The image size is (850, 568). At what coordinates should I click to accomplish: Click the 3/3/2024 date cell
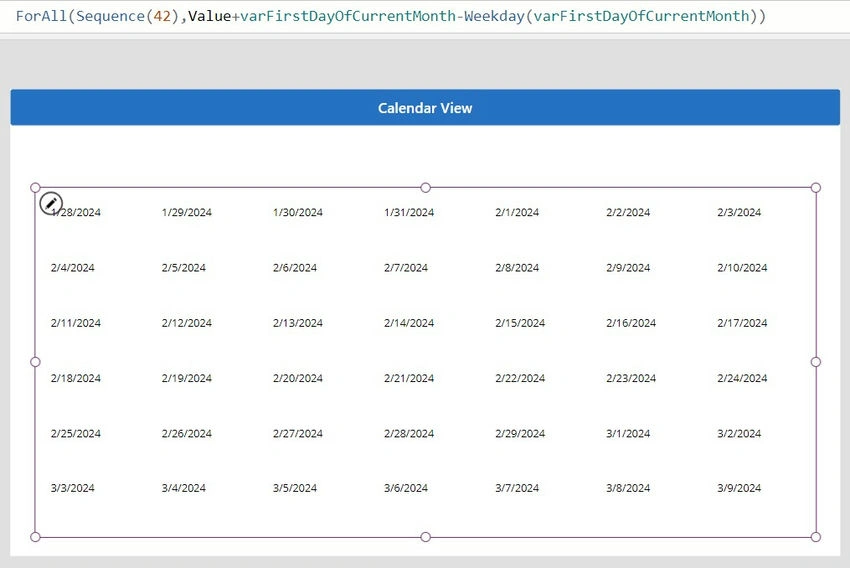(x=73, y=488)
